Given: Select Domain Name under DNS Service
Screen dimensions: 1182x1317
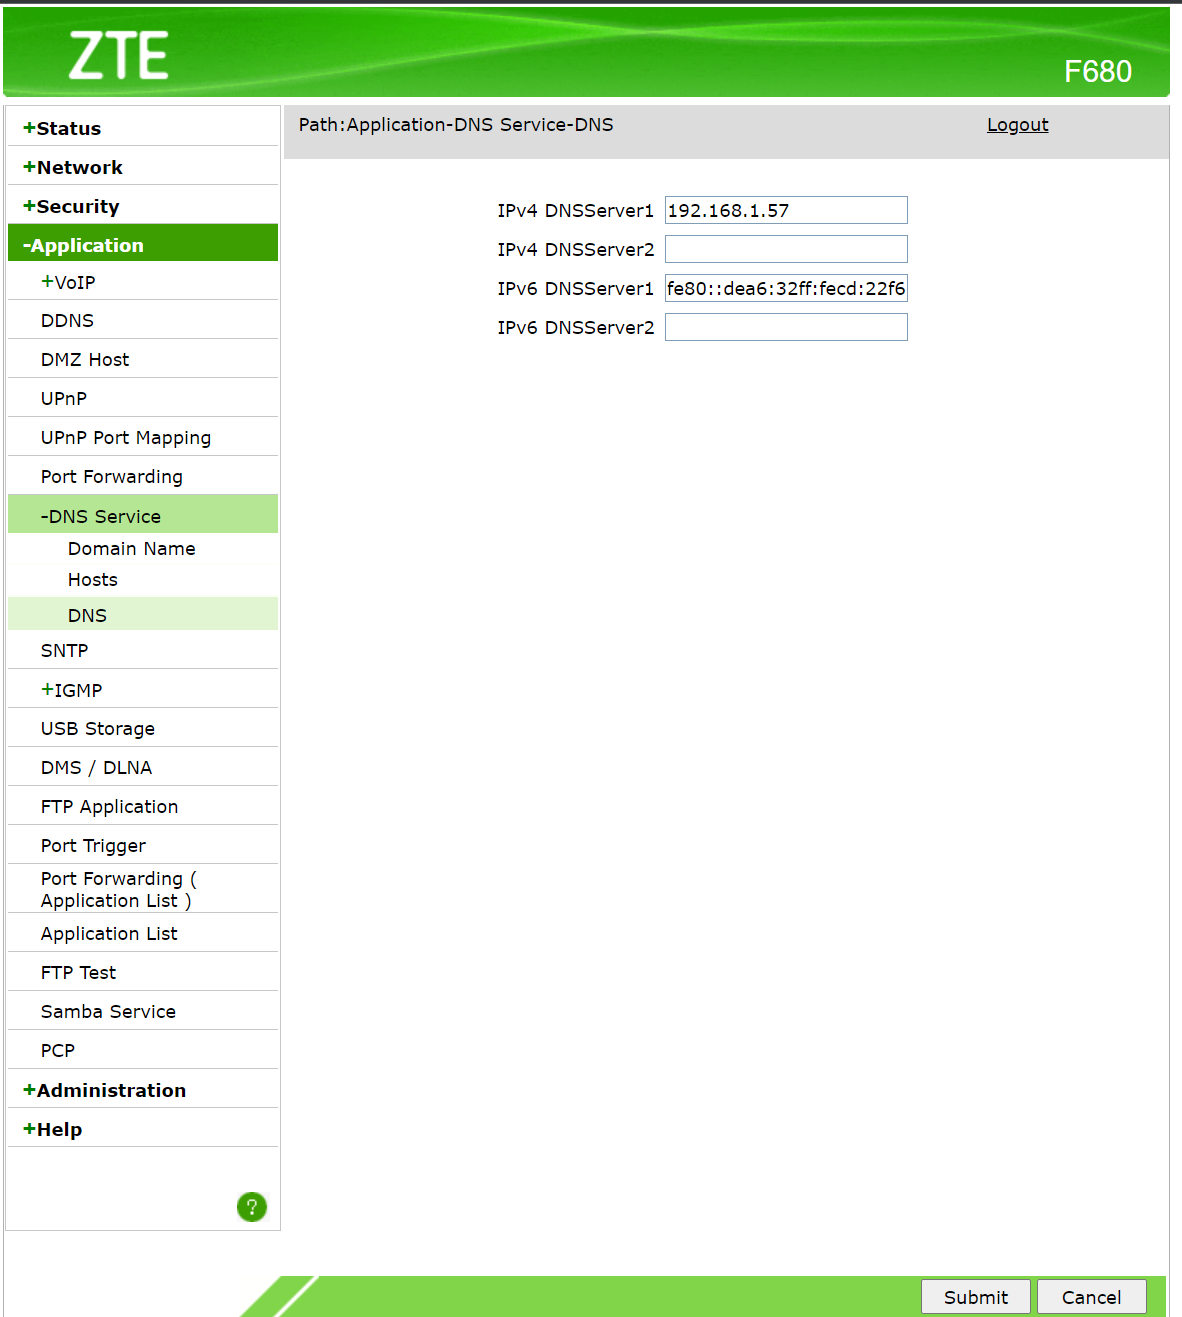Looking at the screenshot, I should (x=132, y=549).
